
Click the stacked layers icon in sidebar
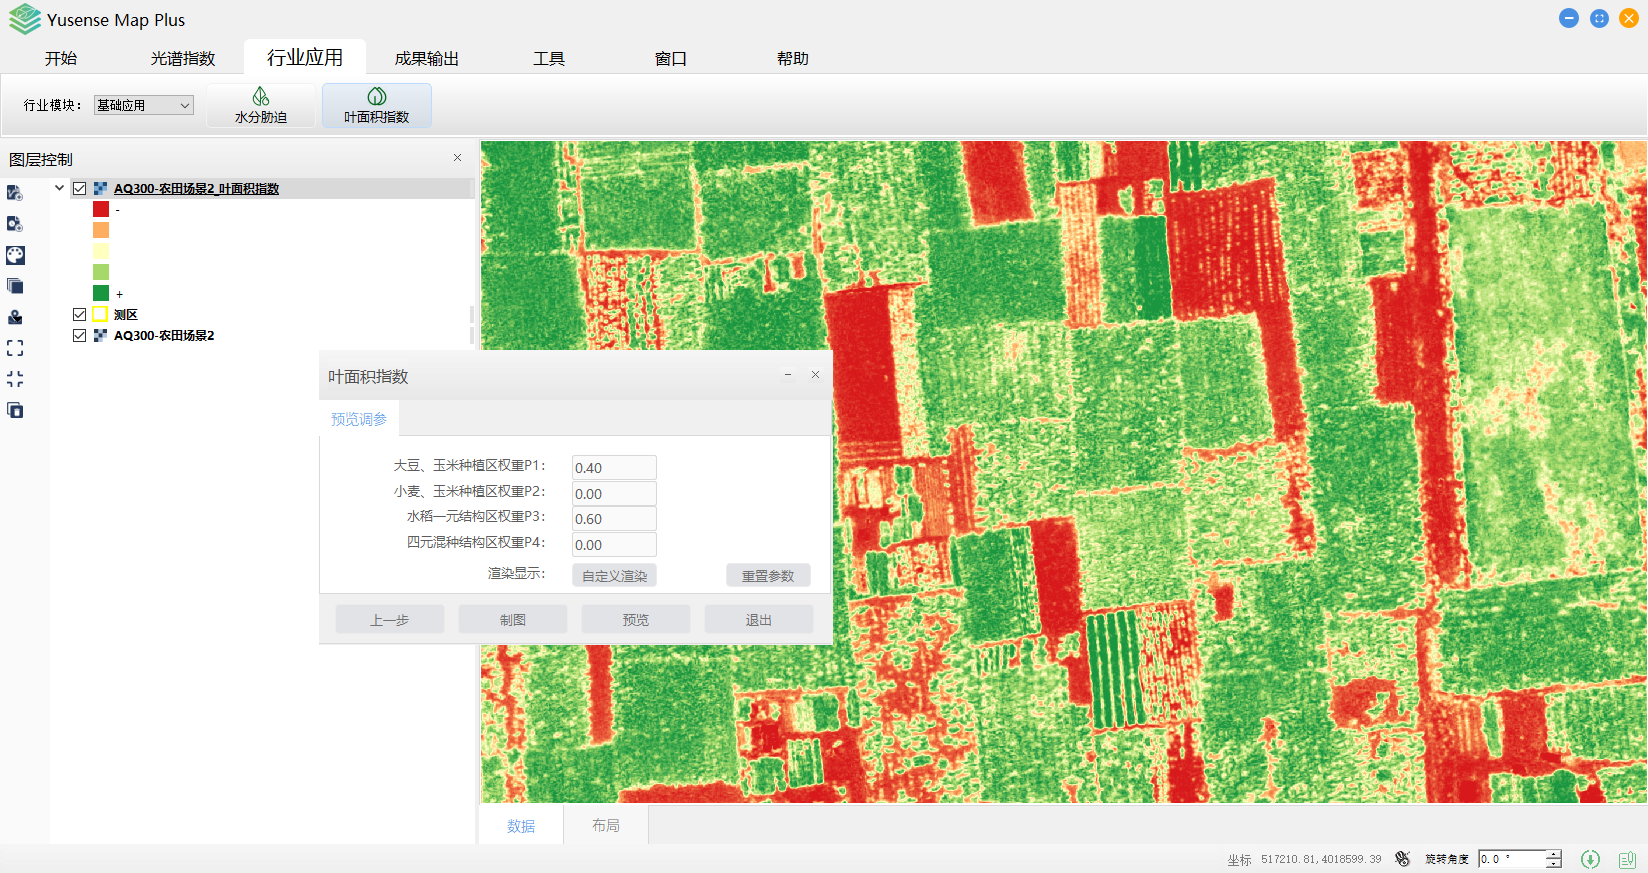click(15, 286)
